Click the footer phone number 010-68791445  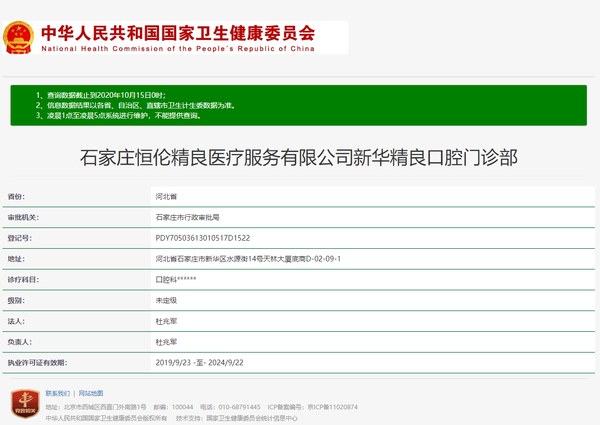(230, 407)
